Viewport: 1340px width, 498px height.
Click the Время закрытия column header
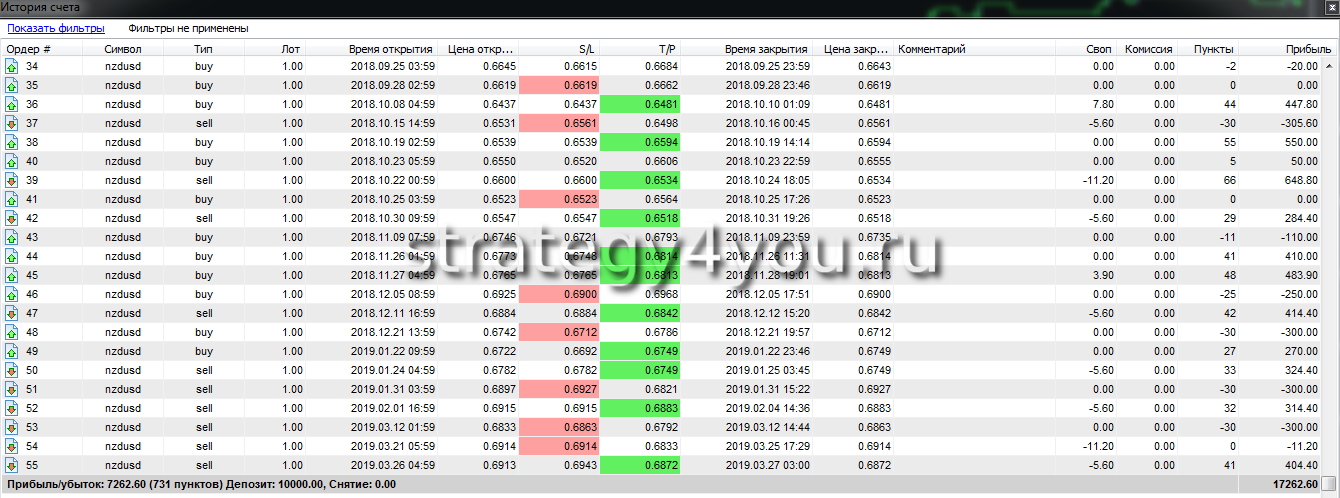[766, 48]
